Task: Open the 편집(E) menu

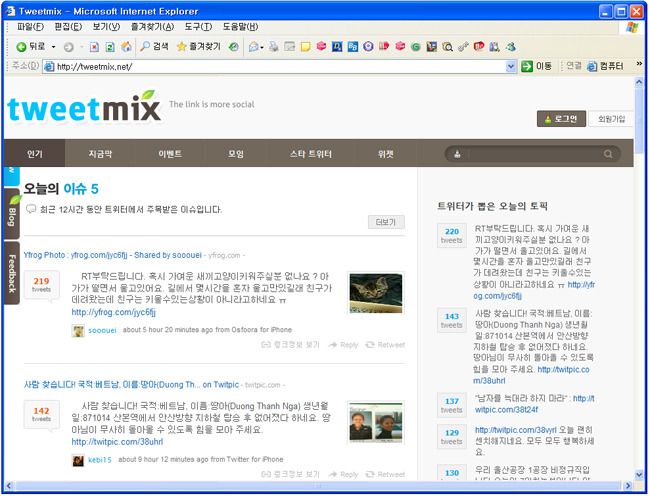Action: 68,27
